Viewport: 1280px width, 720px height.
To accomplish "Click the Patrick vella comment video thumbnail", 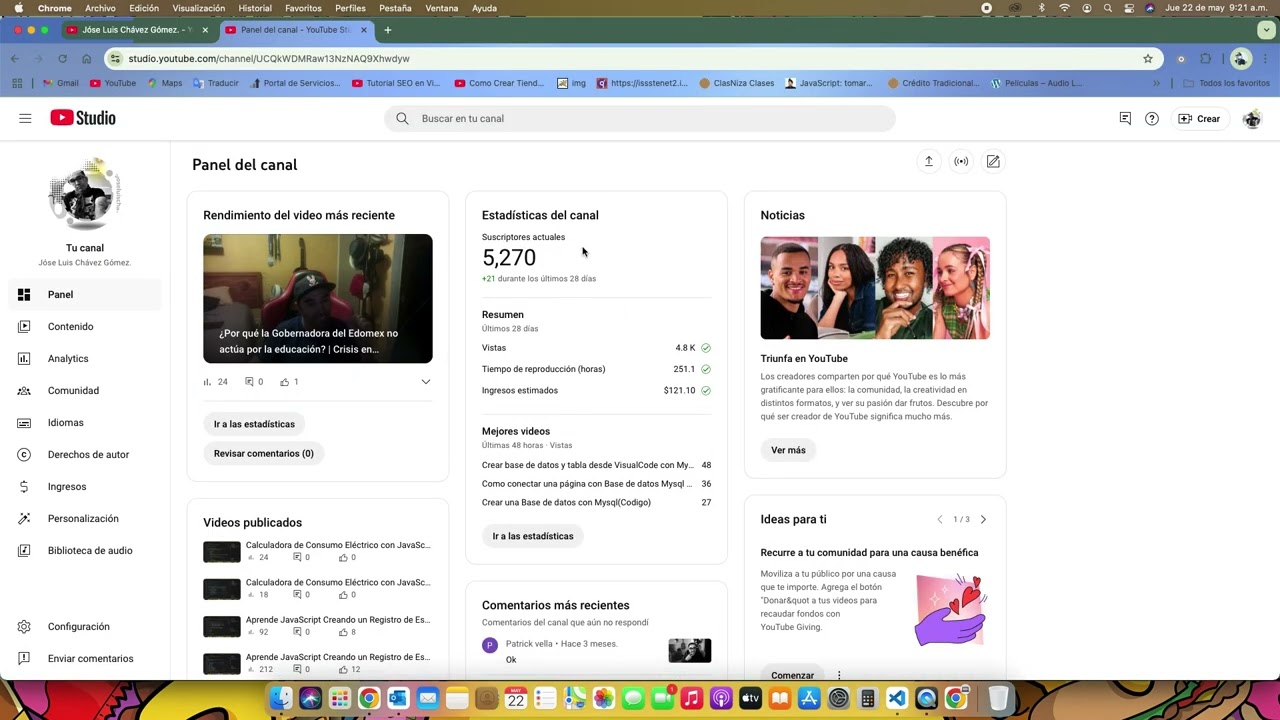I will coord(690,650).
